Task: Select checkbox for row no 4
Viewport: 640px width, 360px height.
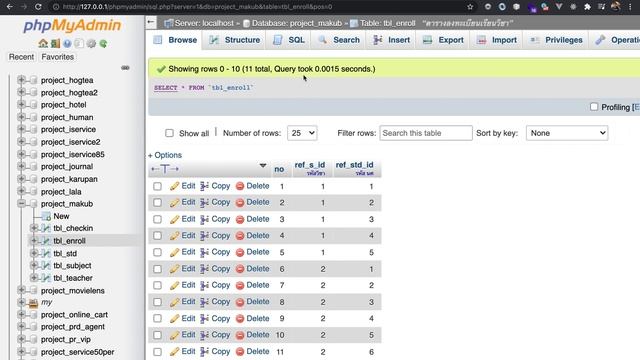Action: point(158,236)
